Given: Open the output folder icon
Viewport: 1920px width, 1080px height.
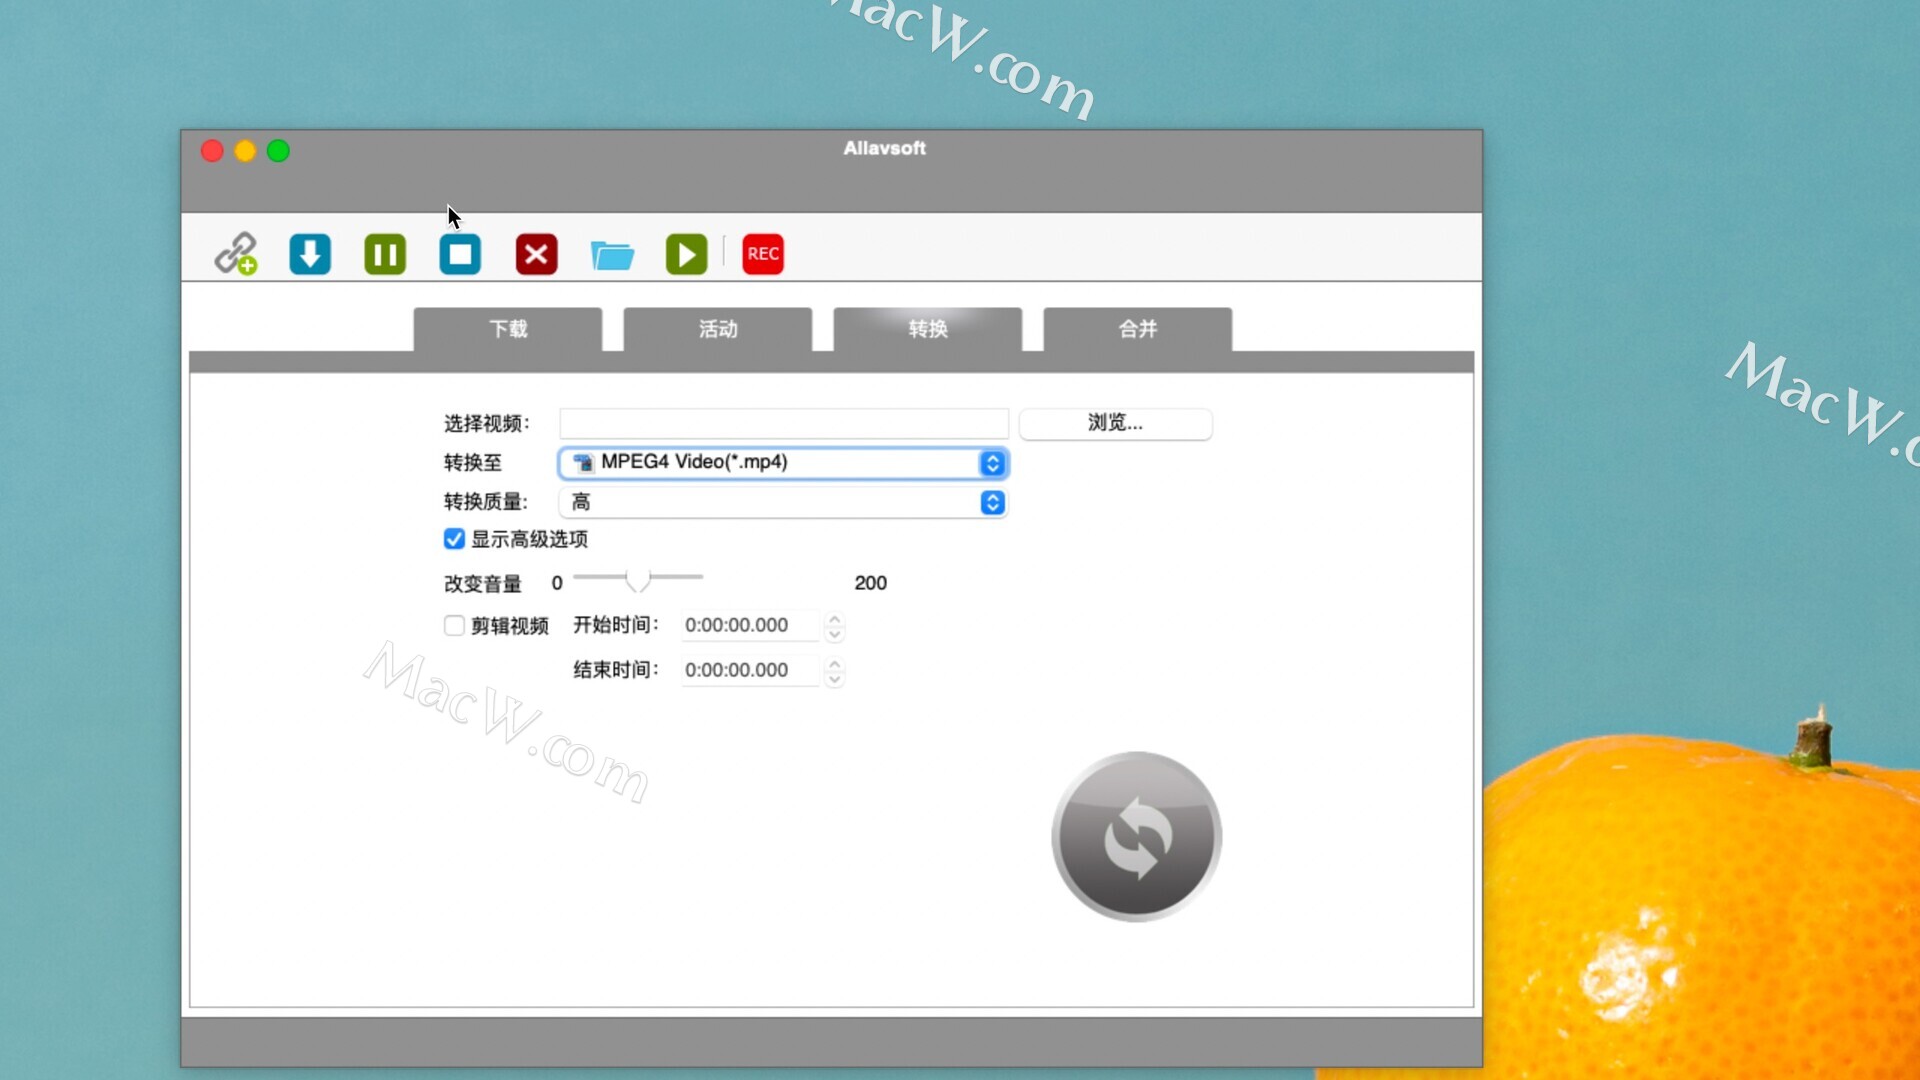Looking at the screenshot, I should [x=612, y=255].
